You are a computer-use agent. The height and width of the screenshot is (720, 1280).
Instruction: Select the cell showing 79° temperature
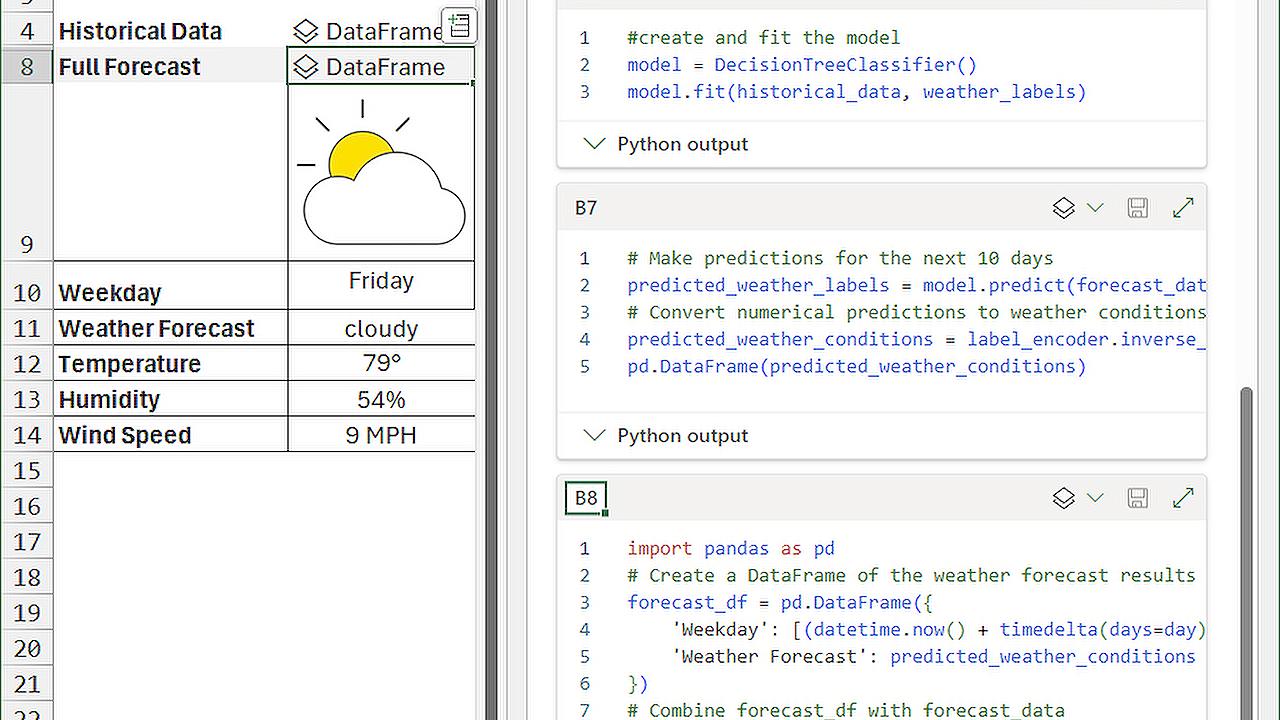380,363
